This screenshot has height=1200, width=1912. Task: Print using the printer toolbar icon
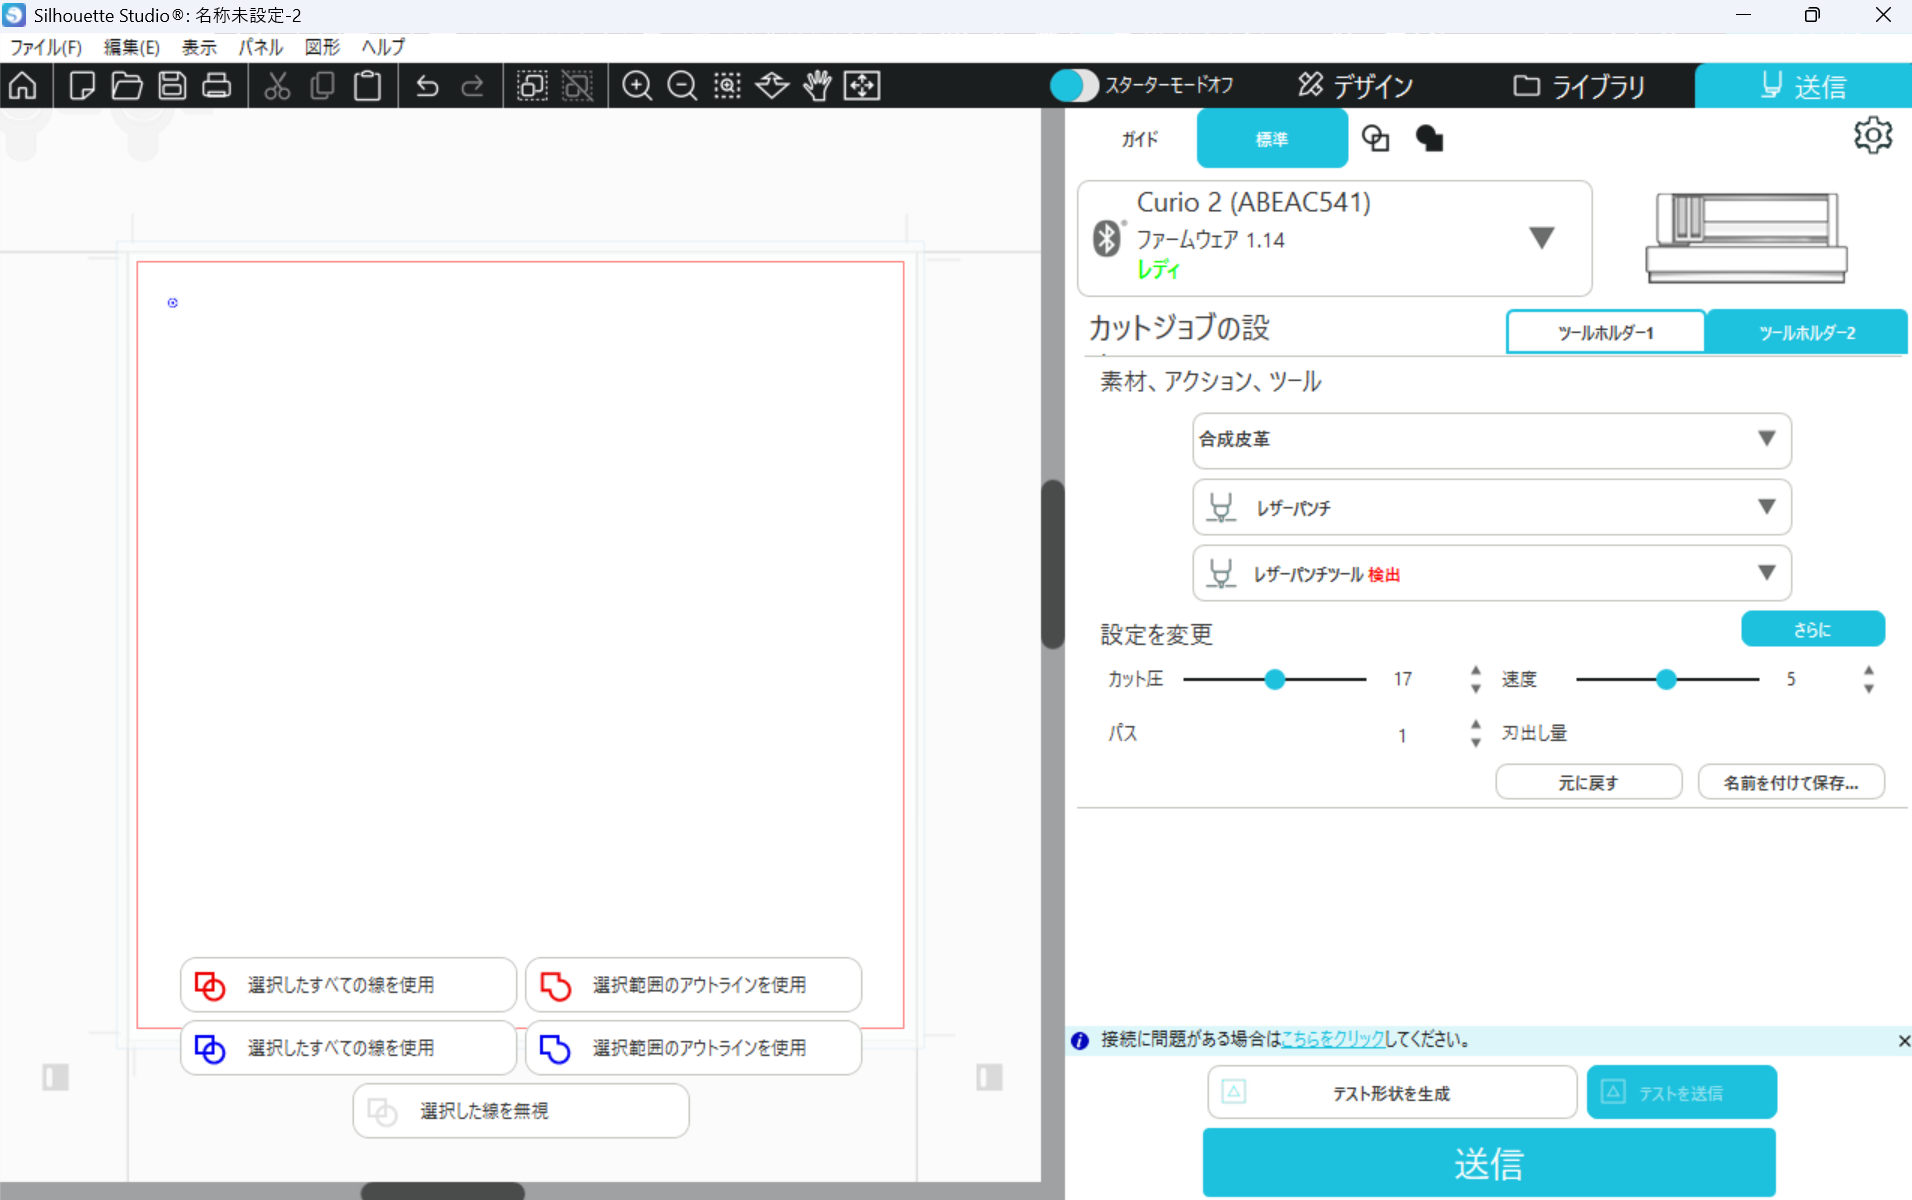pos(217,86)
